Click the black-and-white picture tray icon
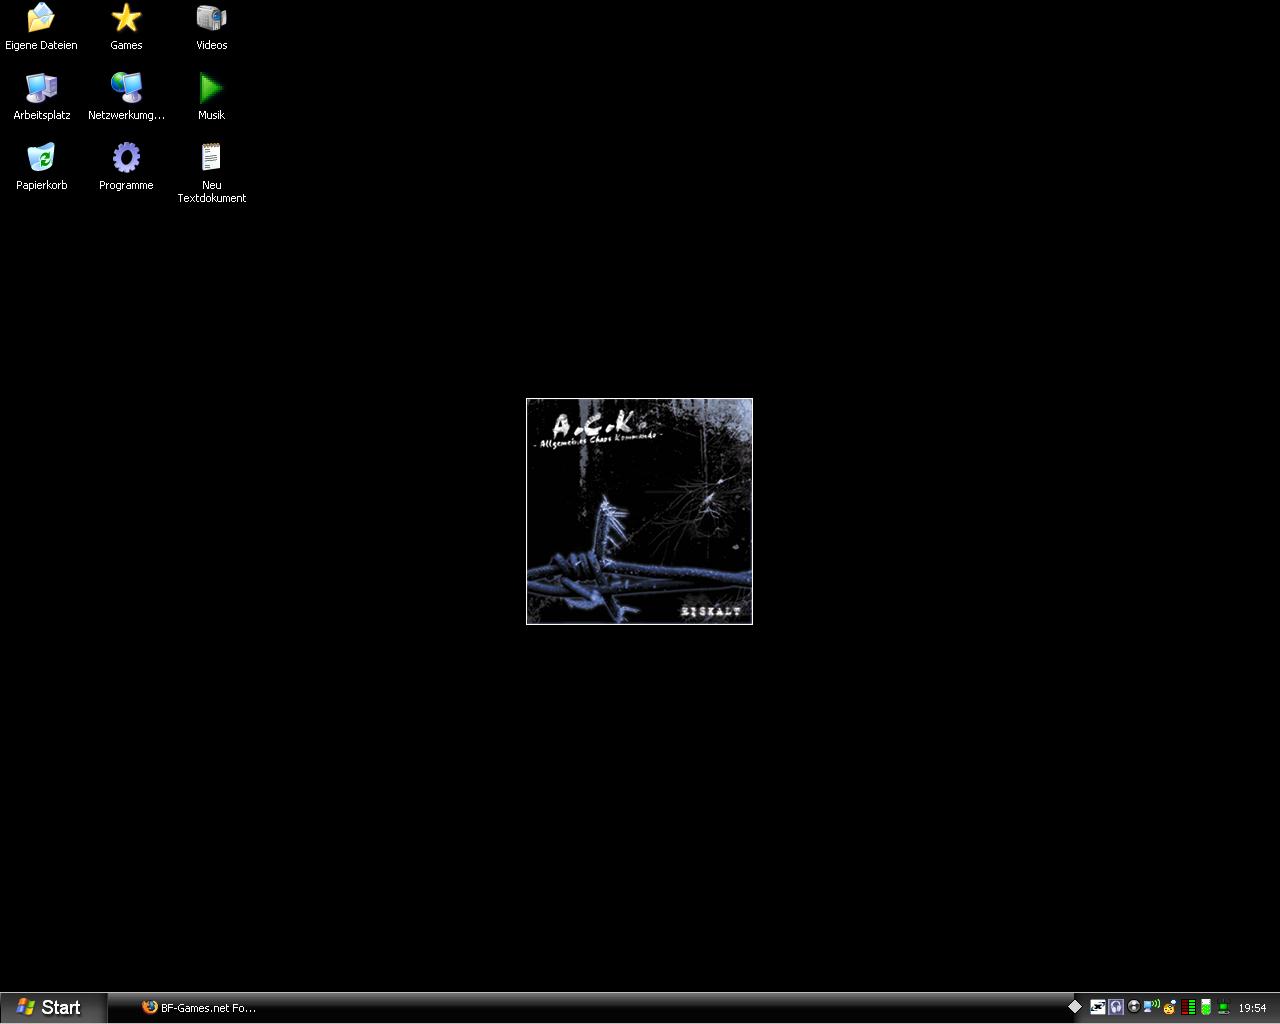The height and width of the screenshot is (1024, 1280). 1098,1007
